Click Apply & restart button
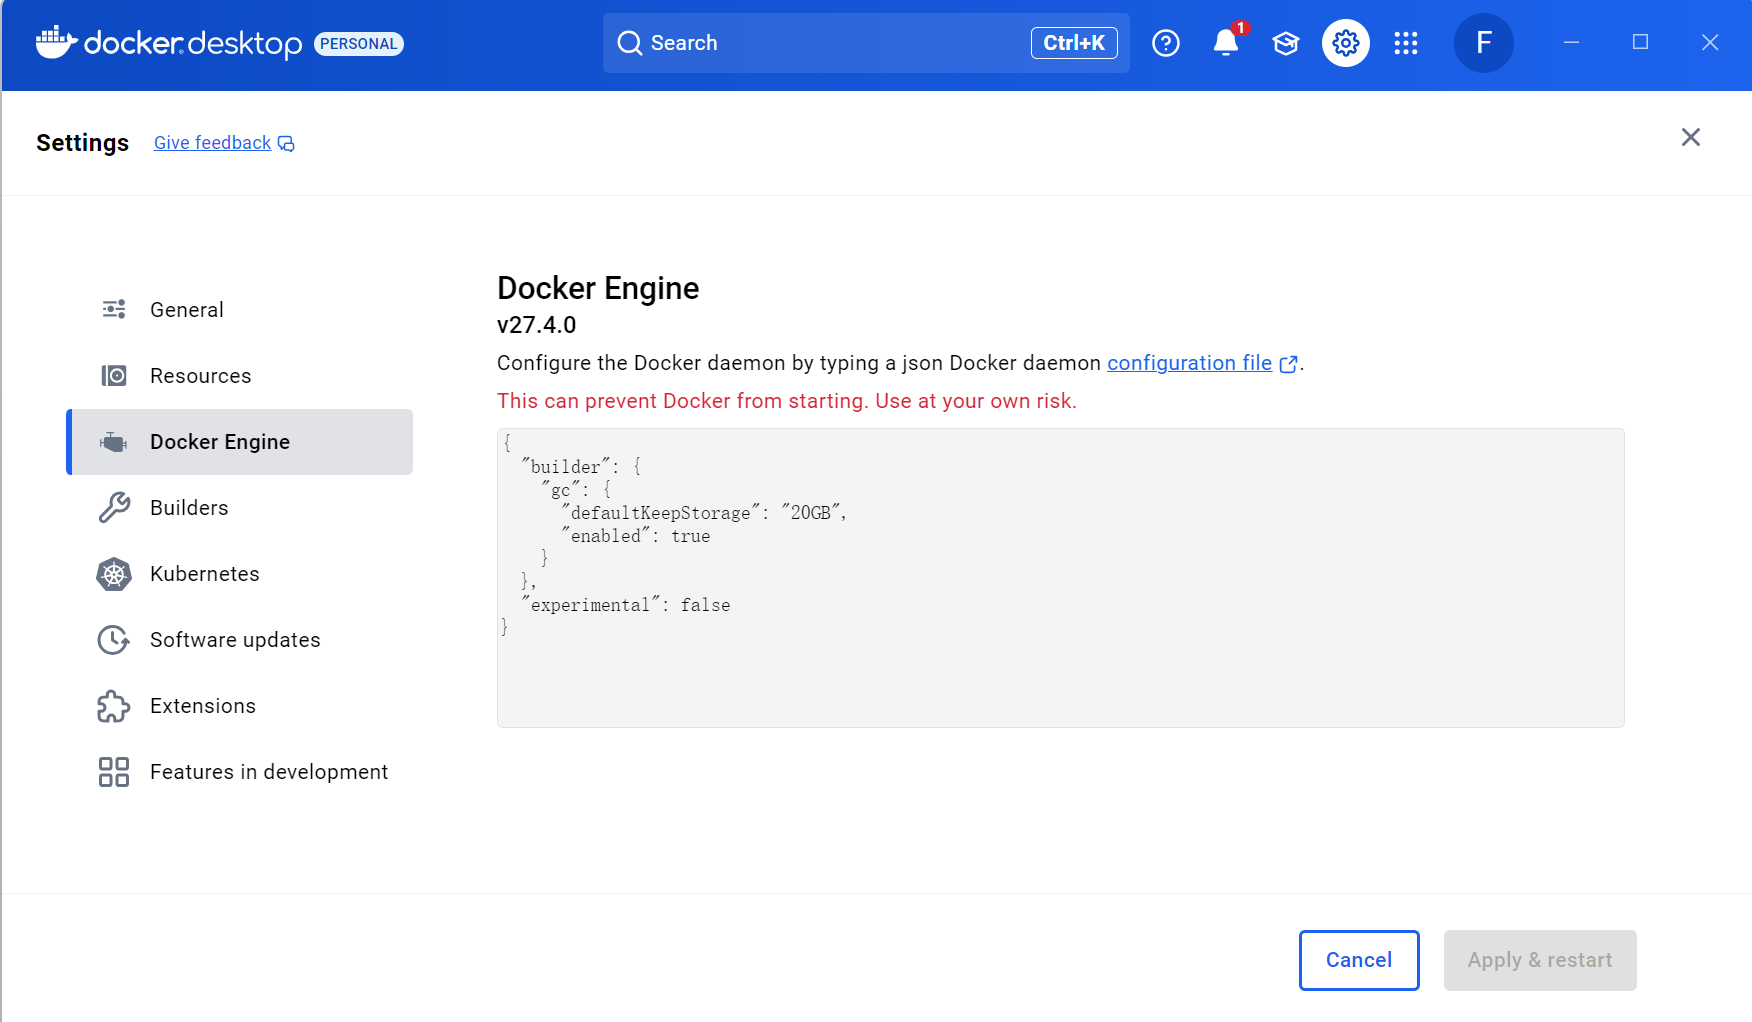 1540,960
